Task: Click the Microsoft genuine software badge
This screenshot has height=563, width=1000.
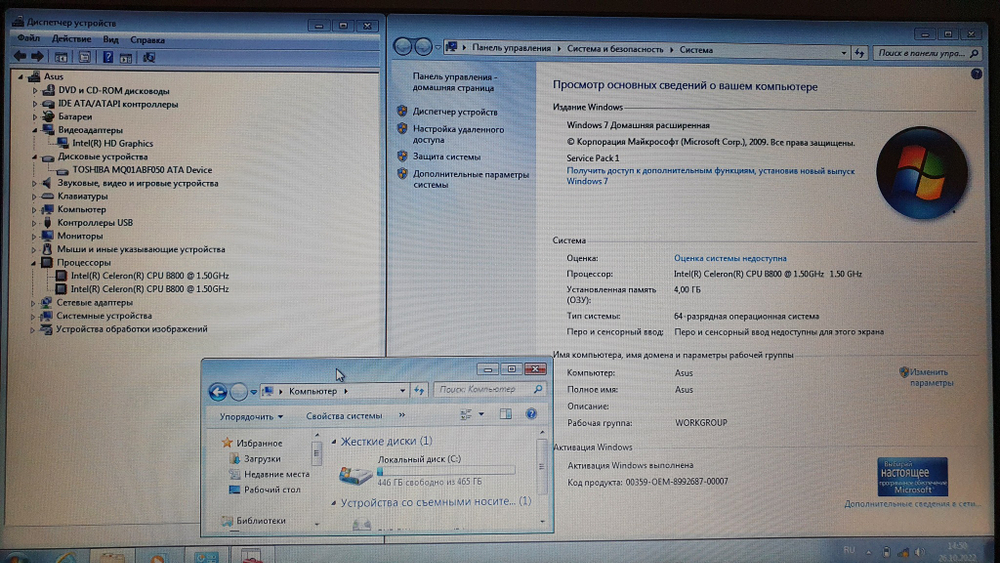Action: (912, 476)
